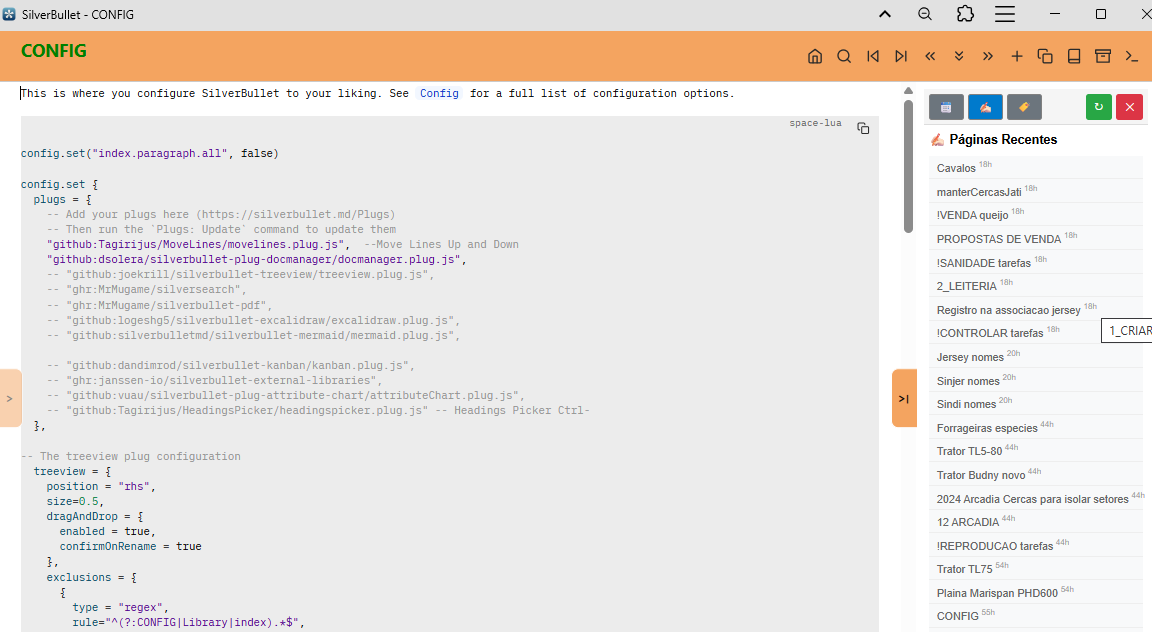Click the editor vertical scrollbar thumb

click(908, 165)
